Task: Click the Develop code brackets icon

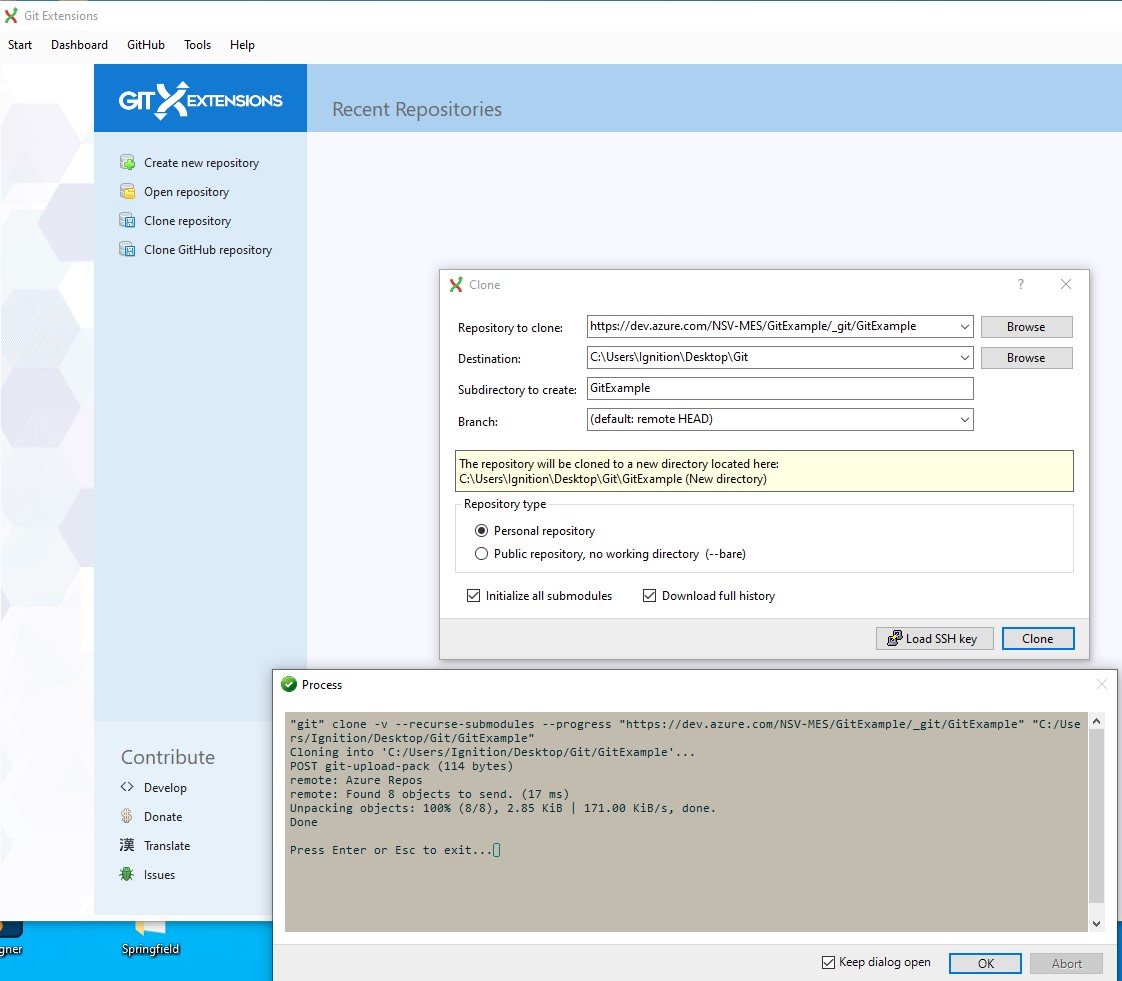Action: pos(127,787)
